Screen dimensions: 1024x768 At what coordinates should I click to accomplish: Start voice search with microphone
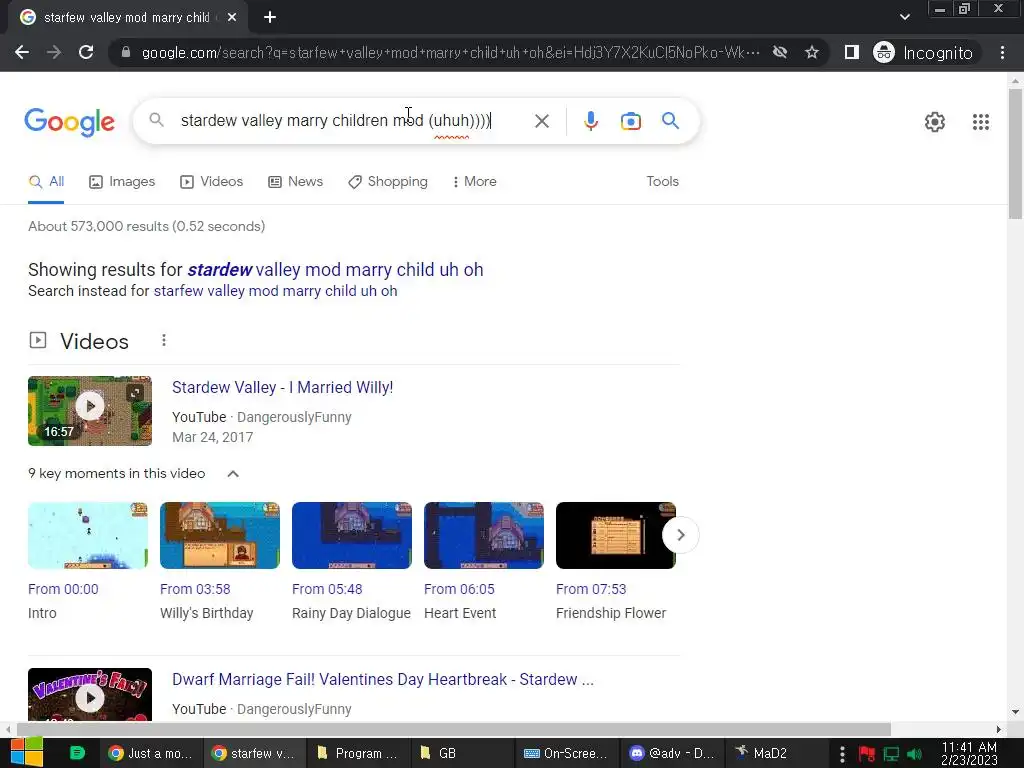tap(590, 121)
